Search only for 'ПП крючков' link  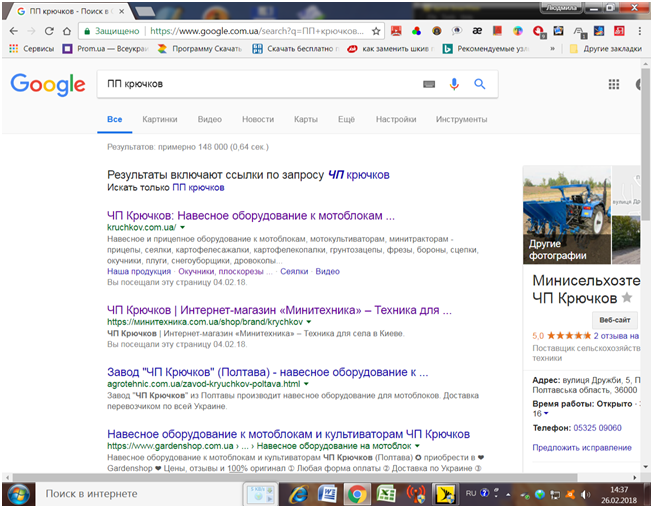pos(198,188)
